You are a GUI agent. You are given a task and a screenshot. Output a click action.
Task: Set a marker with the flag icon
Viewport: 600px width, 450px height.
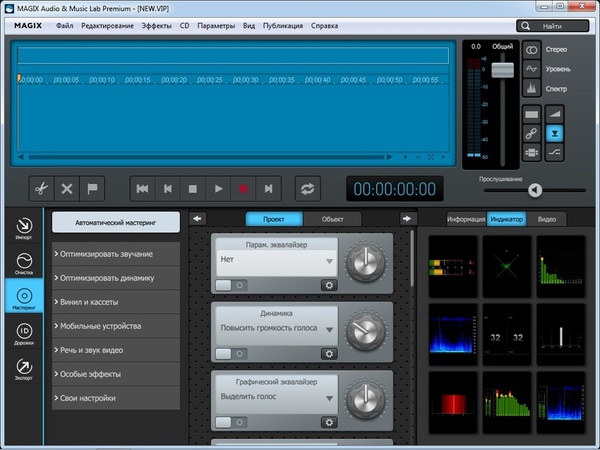92,189
